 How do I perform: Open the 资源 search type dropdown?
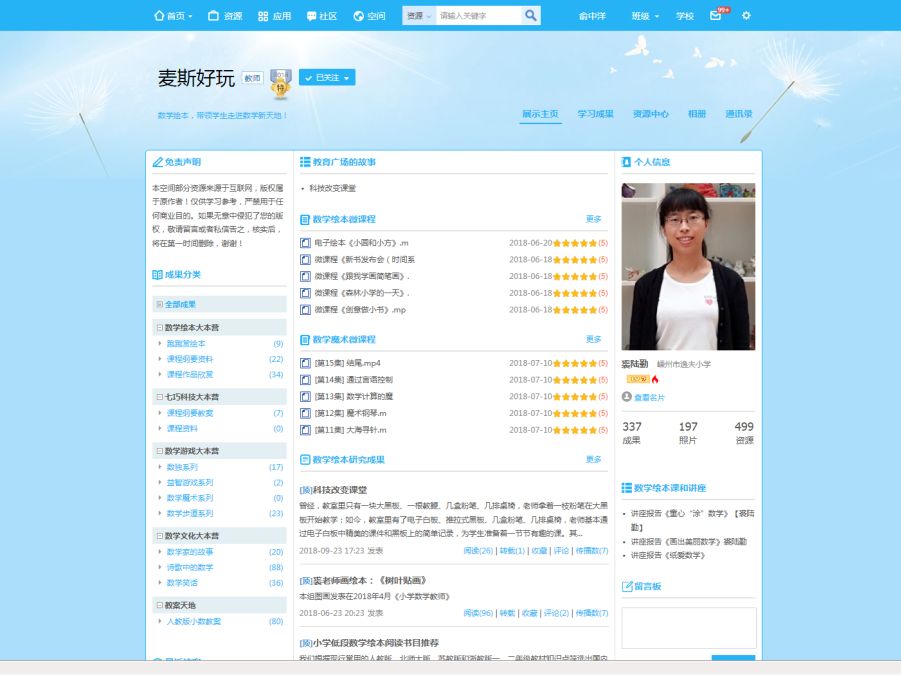[418, 16]
